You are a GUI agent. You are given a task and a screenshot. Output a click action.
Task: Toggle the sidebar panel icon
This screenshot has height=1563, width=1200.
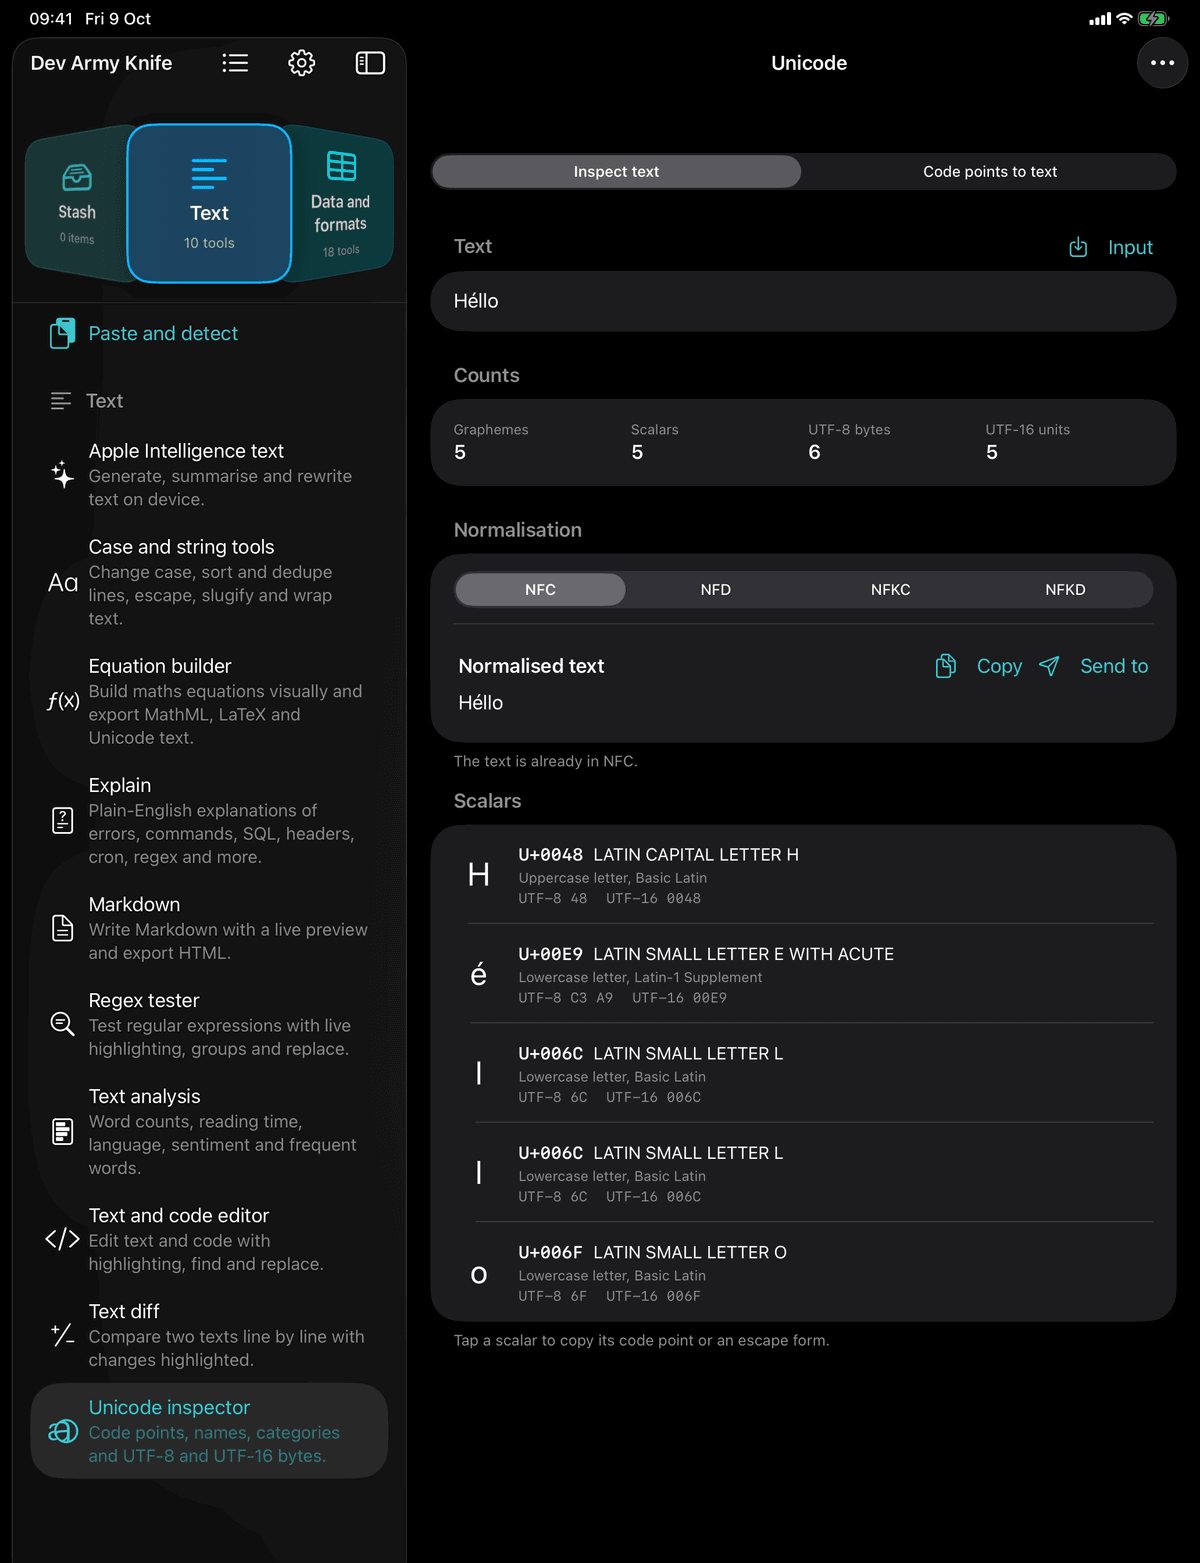[370, 63]
